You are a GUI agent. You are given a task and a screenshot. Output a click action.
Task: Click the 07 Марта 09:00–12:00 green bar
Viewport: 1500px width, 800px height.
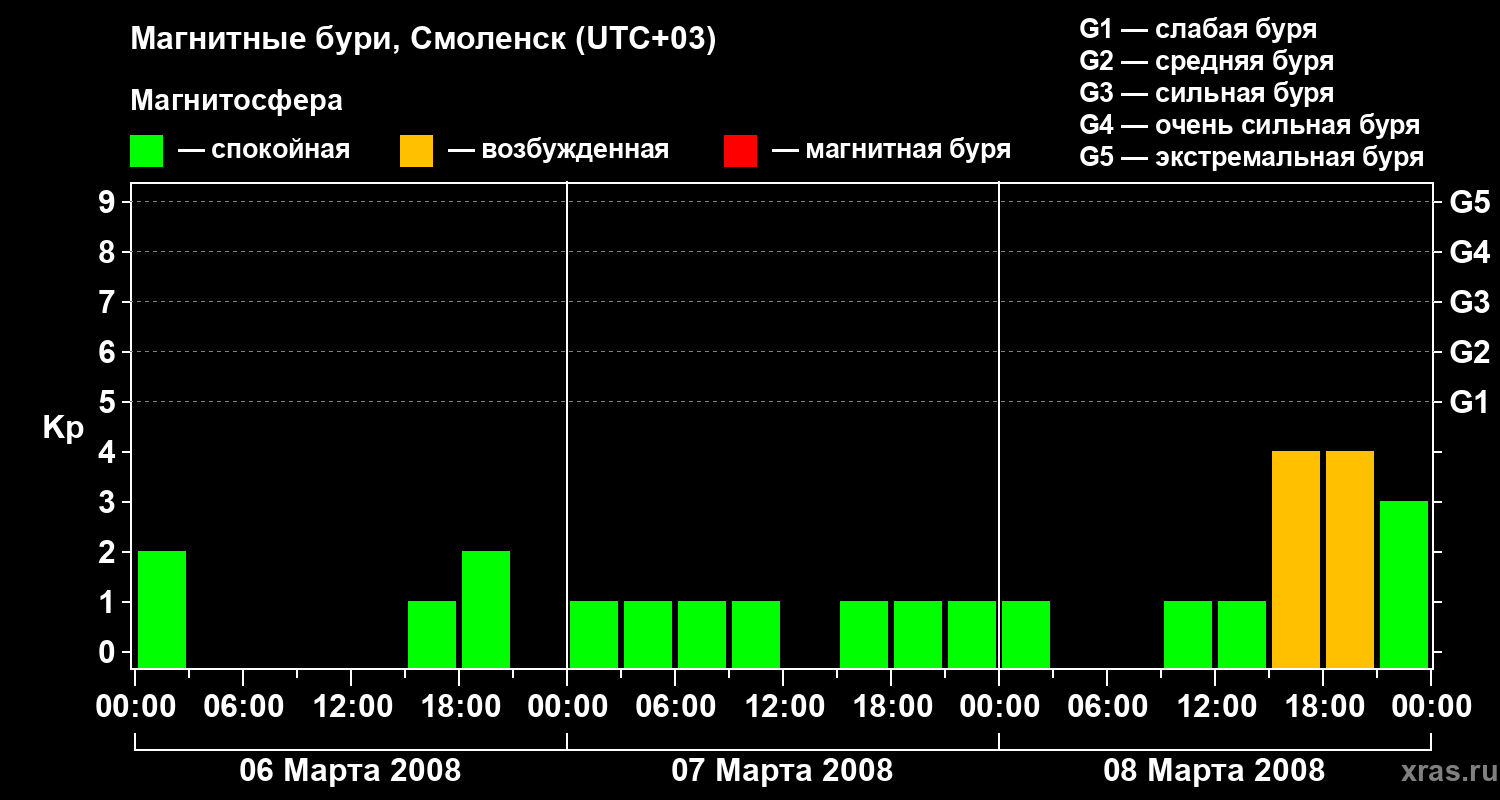tap(756, 634)
